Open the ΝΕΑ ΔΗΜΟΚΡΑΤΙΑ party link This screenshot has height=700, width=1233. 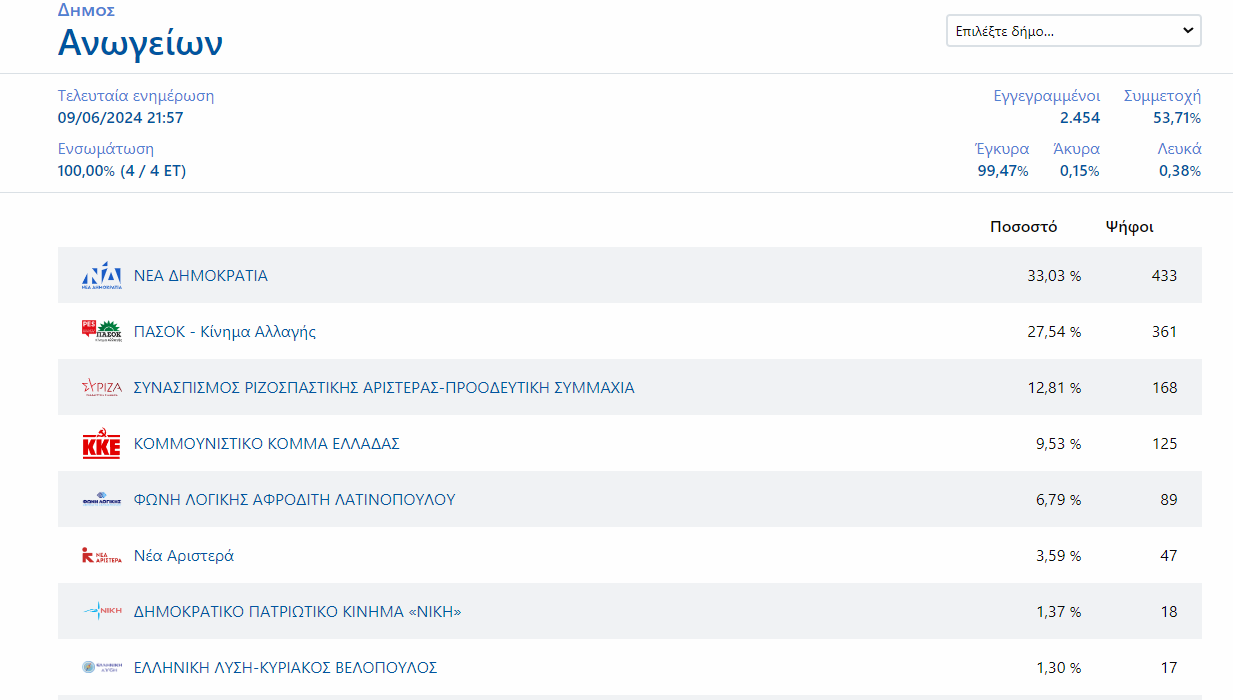201,276
